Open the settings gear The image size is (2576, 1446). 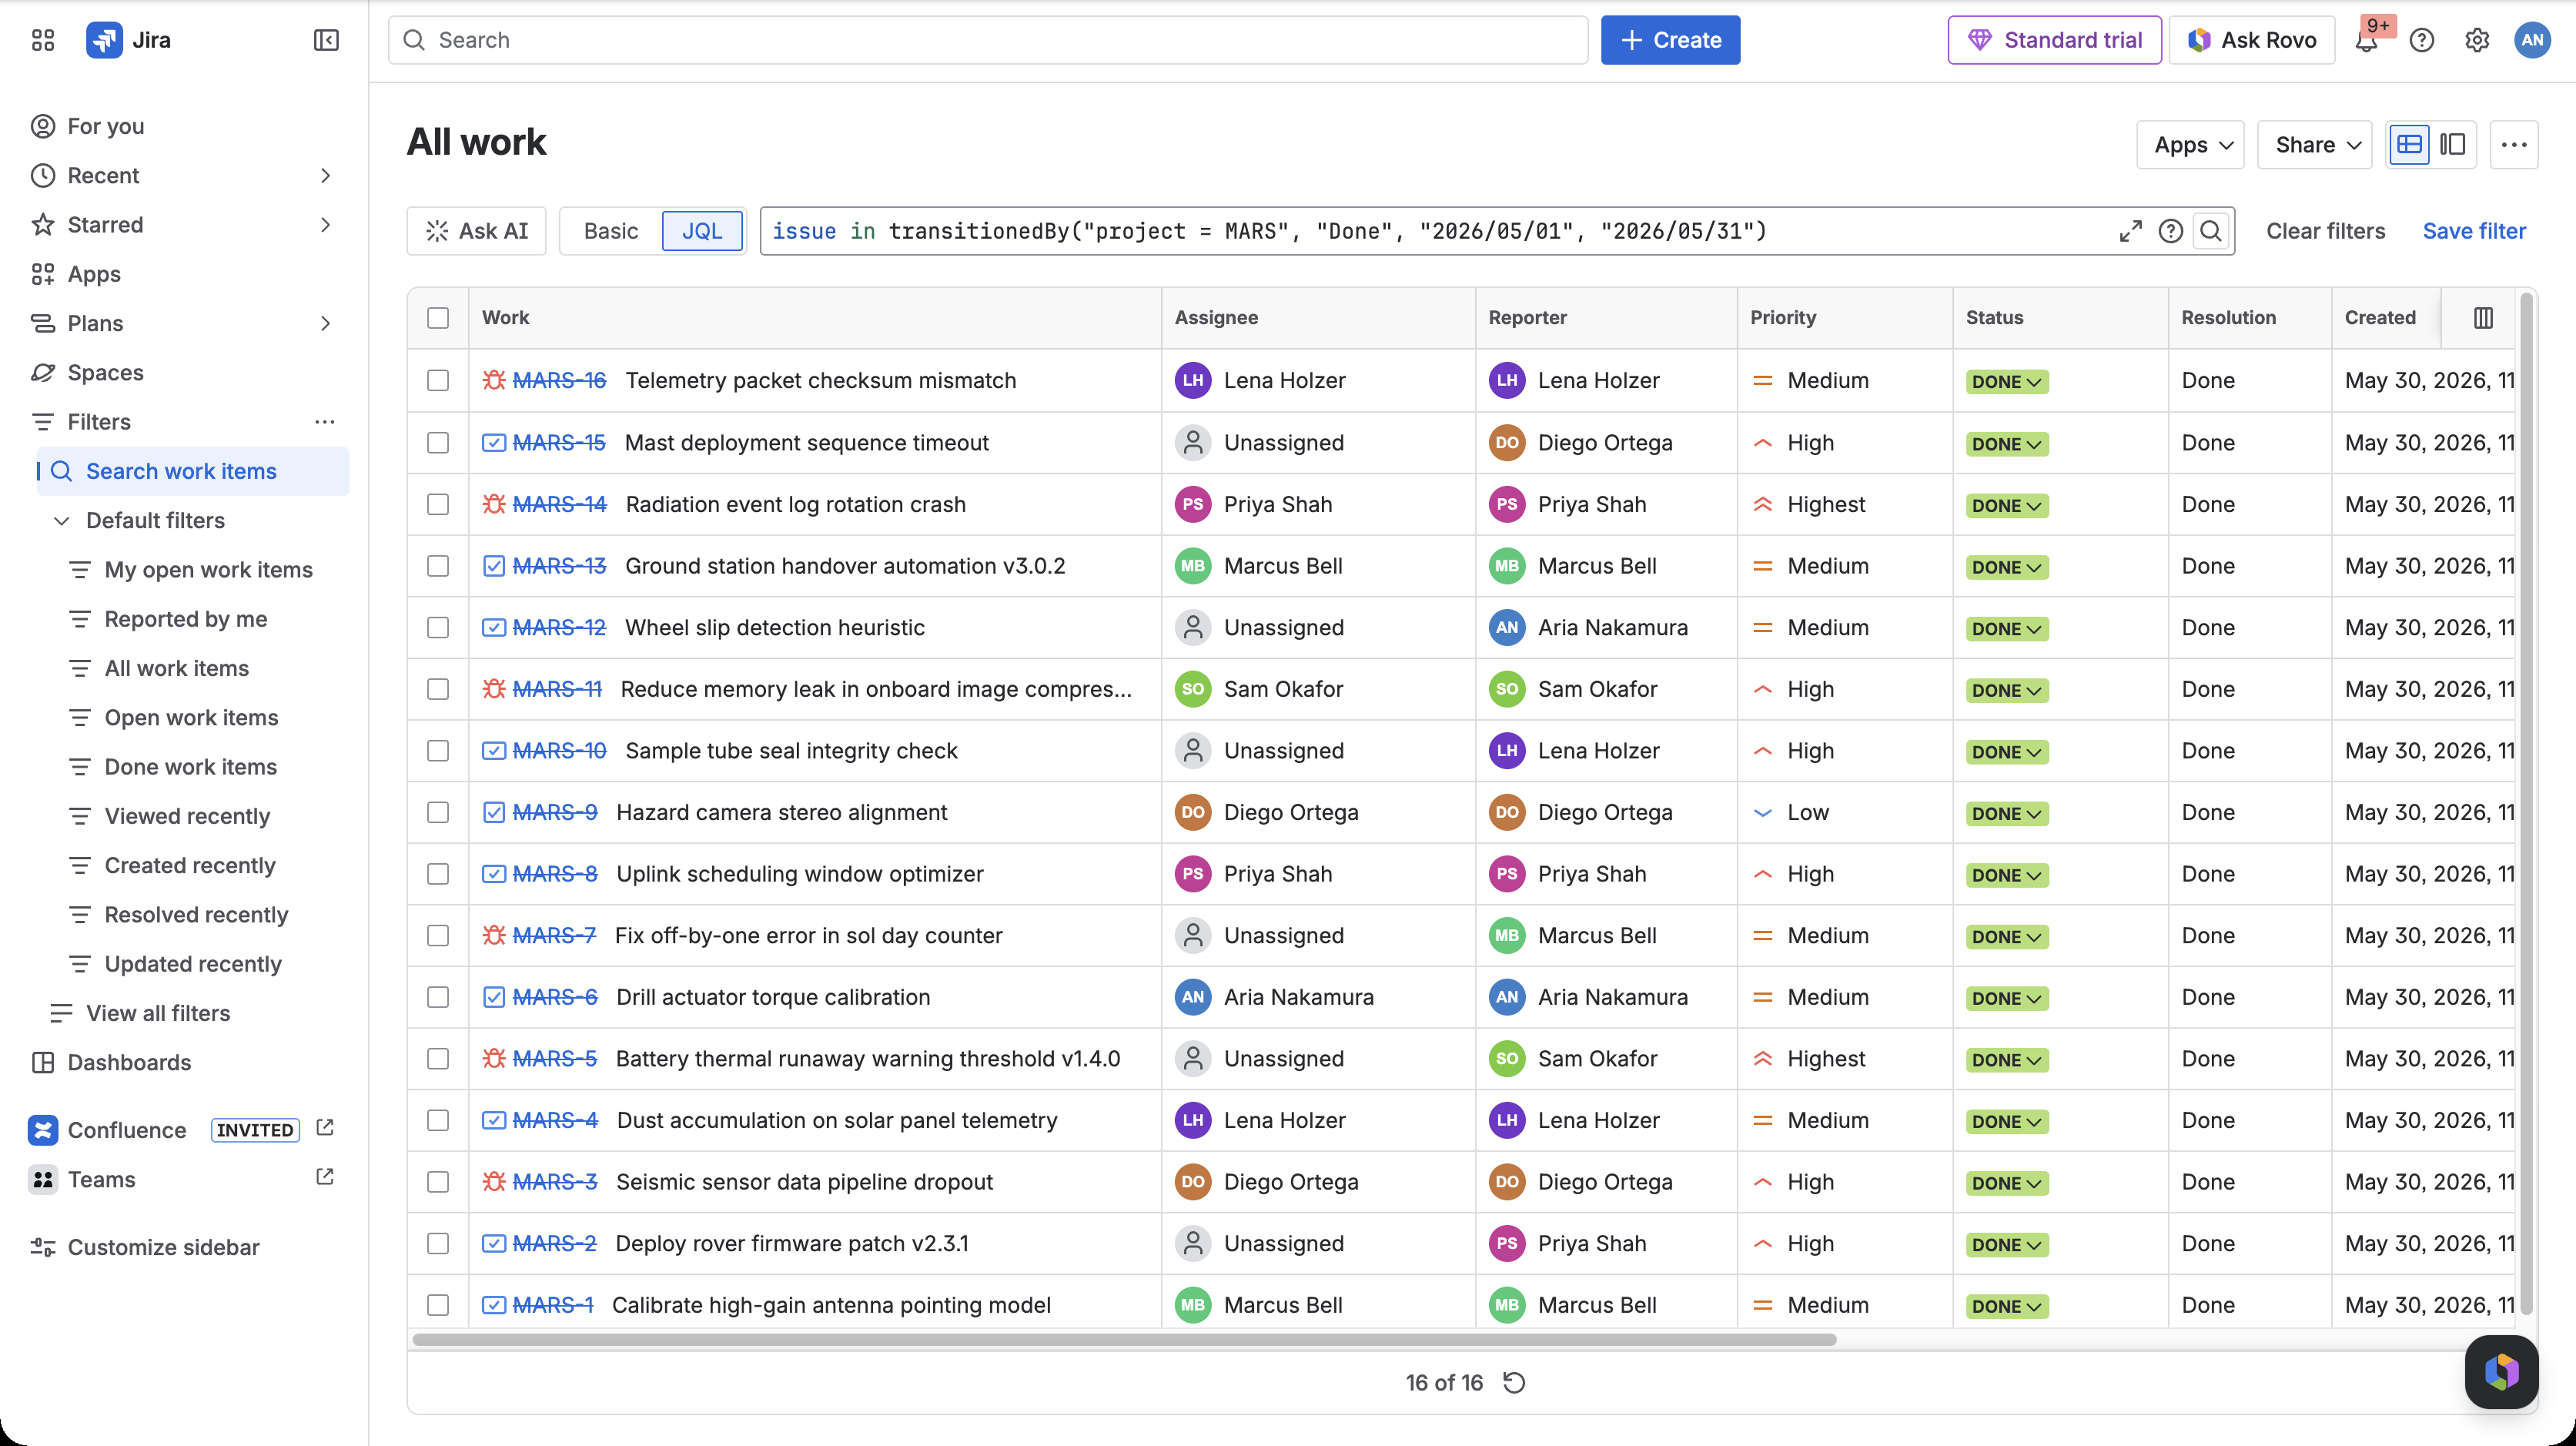click(x=2476, y=40)
